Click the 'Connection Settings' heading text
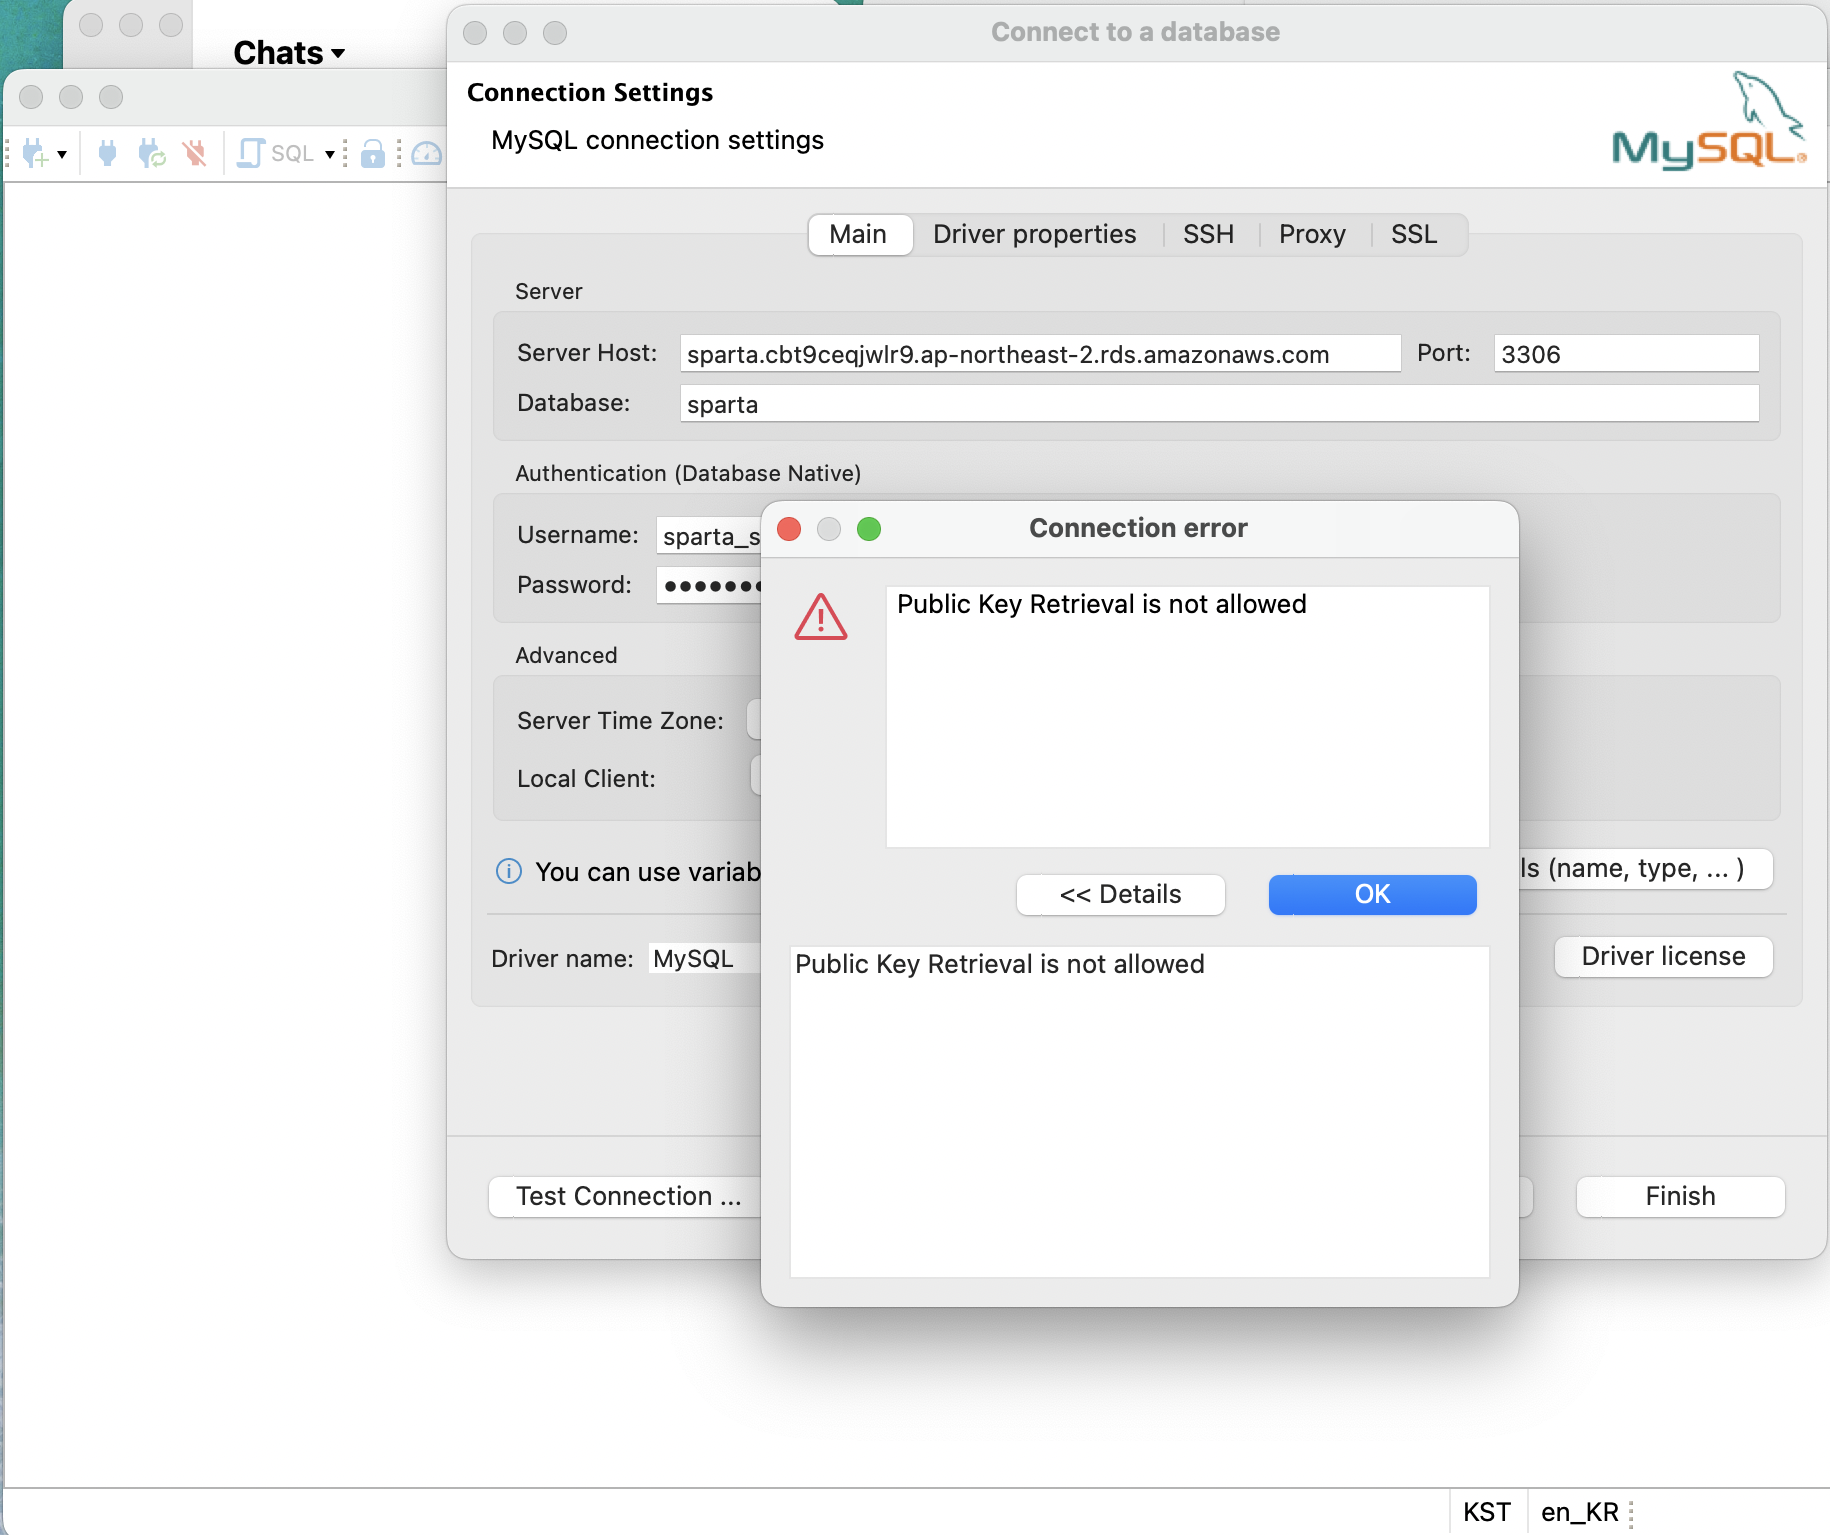Image resolution: width=1830 pixels, height=1535 pixels. 590,92
